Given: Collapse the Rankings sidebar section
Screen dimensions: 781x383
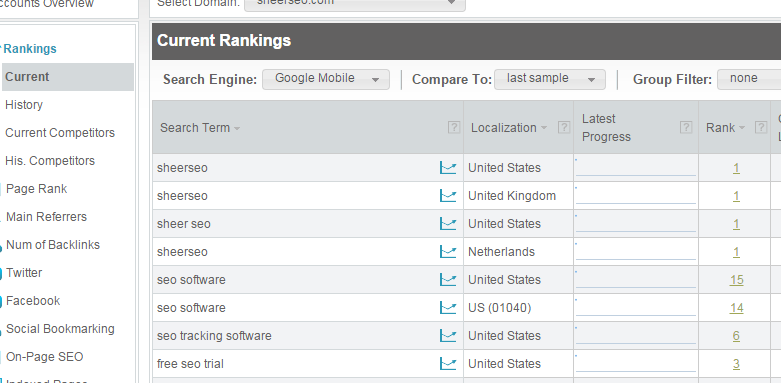Looking at the screenshot, I should point(29,49).
